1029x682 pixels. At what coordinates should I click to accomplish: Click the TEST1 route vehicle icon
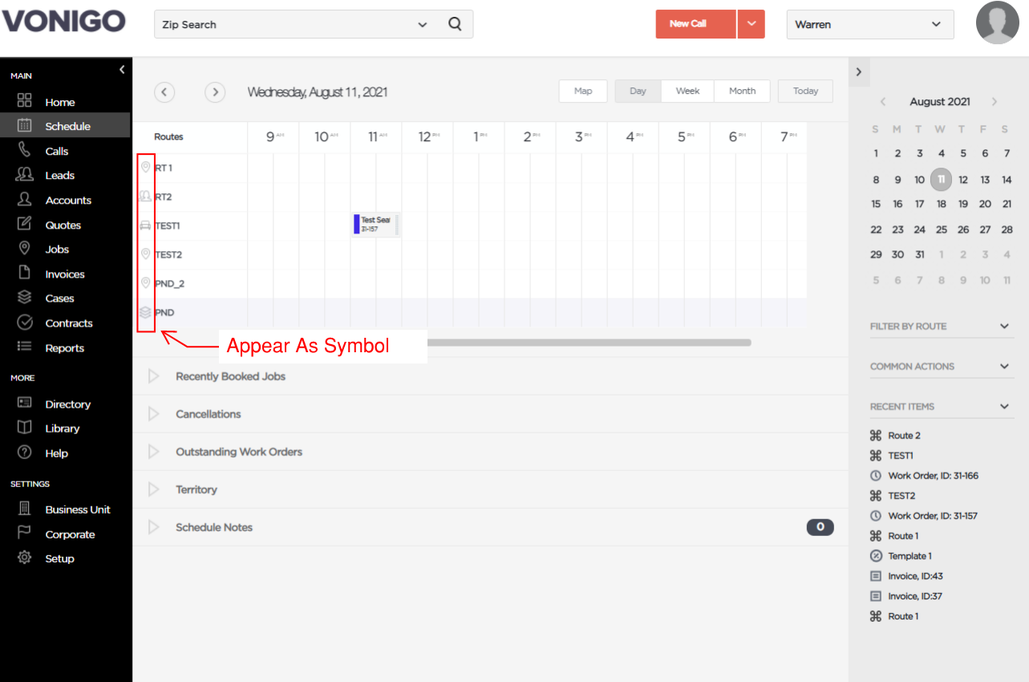[x=146, y=225]
